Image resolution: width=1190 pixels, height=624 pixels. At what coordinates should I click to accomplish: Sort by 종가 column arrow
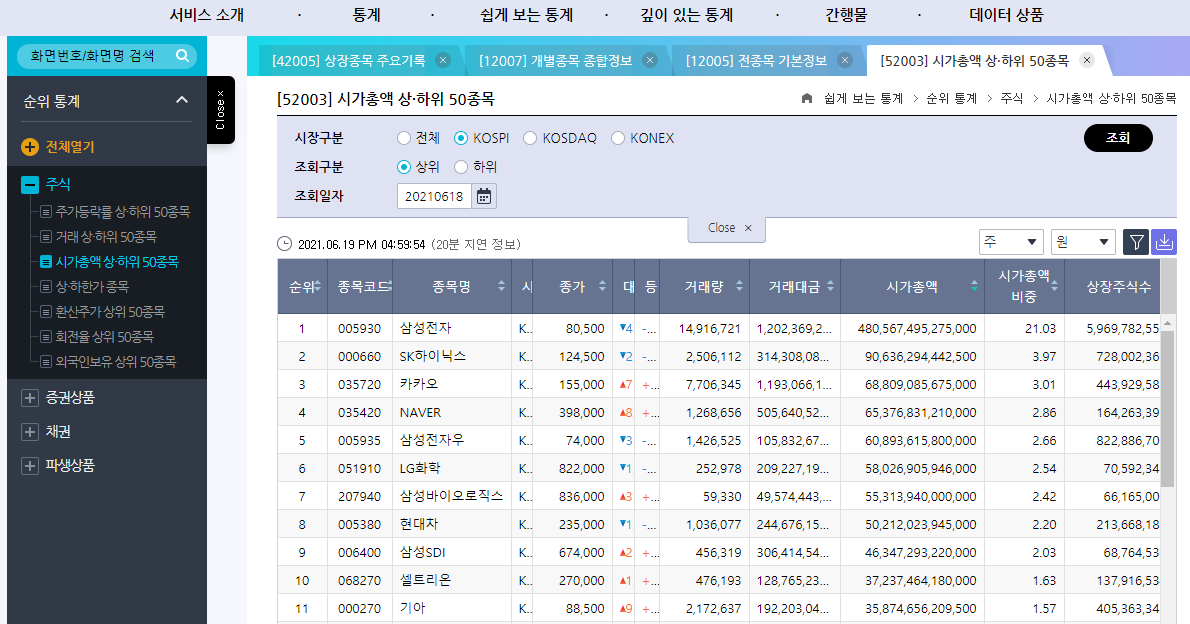(602, 286)
